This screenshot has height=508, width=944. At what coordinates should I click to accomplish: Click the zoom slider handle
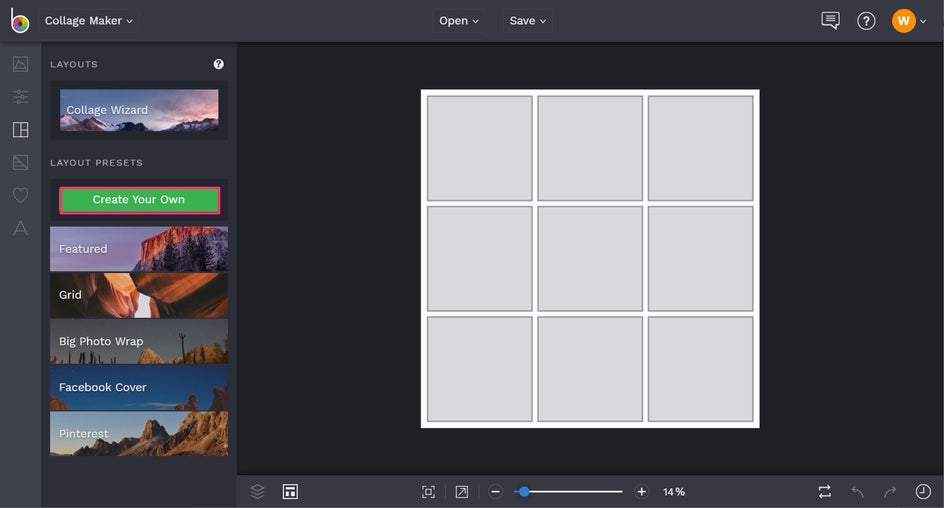[x=524, y=492]
